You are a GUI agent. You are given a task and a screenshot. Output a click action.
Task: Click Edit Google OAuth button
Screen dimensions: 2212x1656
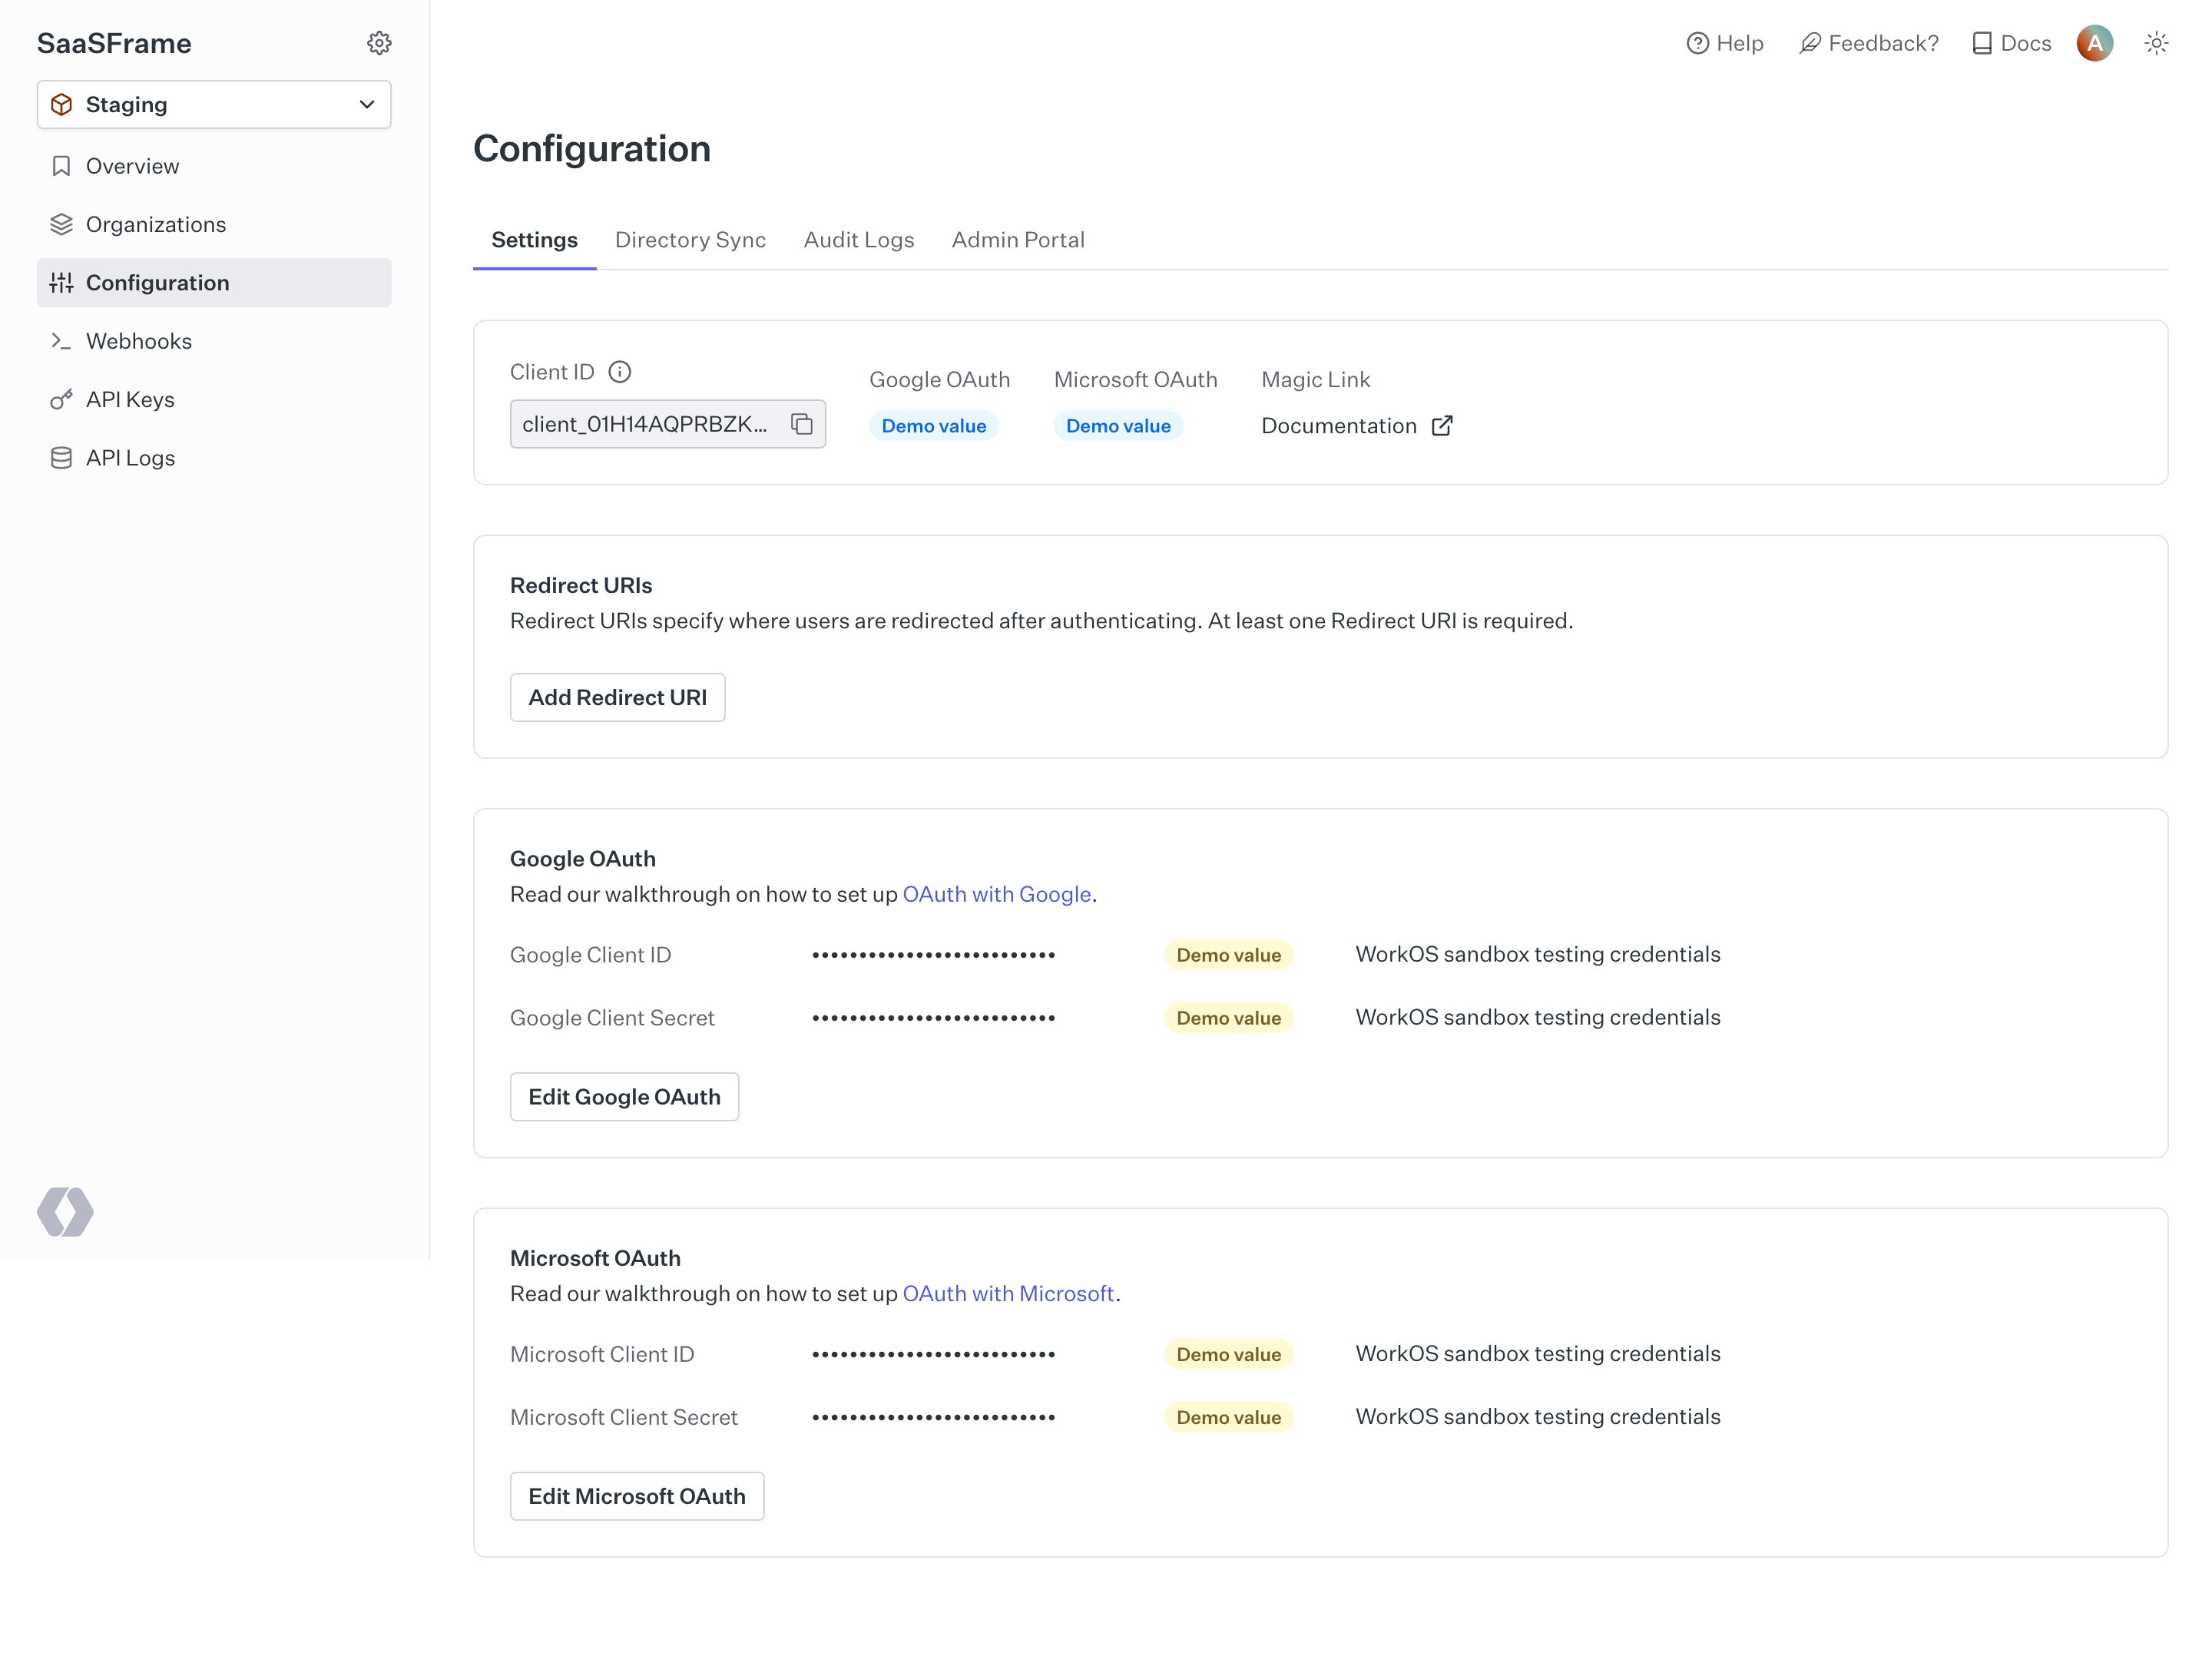[624, 1096]
